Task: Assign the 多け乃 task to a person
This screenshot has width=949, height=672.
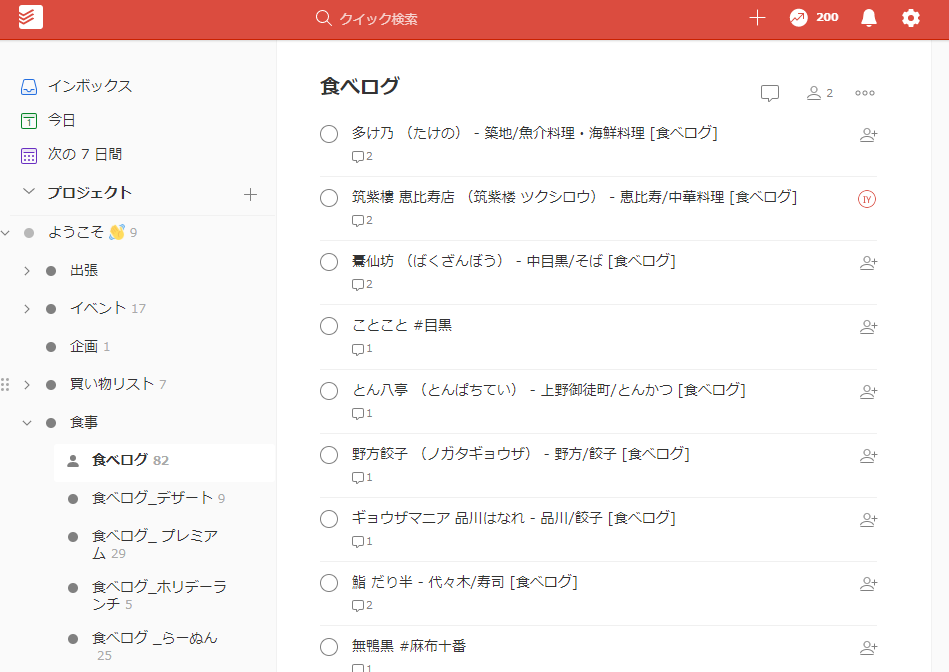Action: point(868,134)
